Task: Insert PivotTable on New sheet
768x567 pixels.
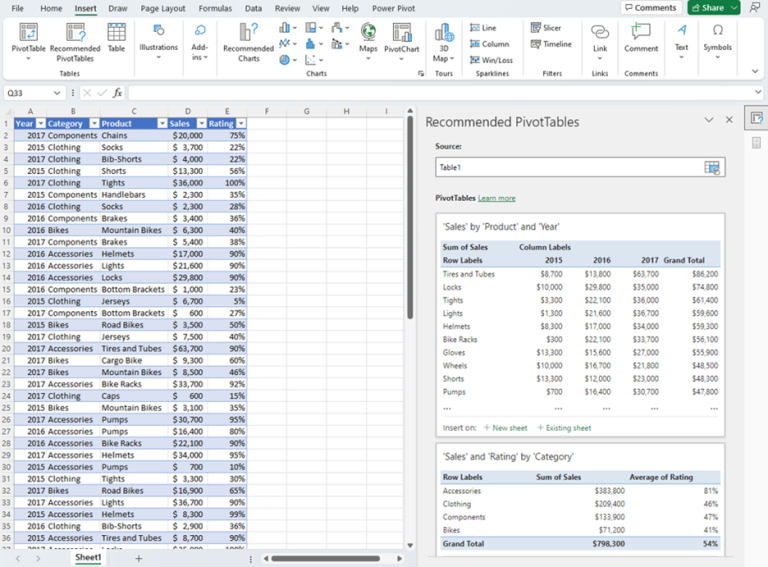Action: tap(505, 428)
